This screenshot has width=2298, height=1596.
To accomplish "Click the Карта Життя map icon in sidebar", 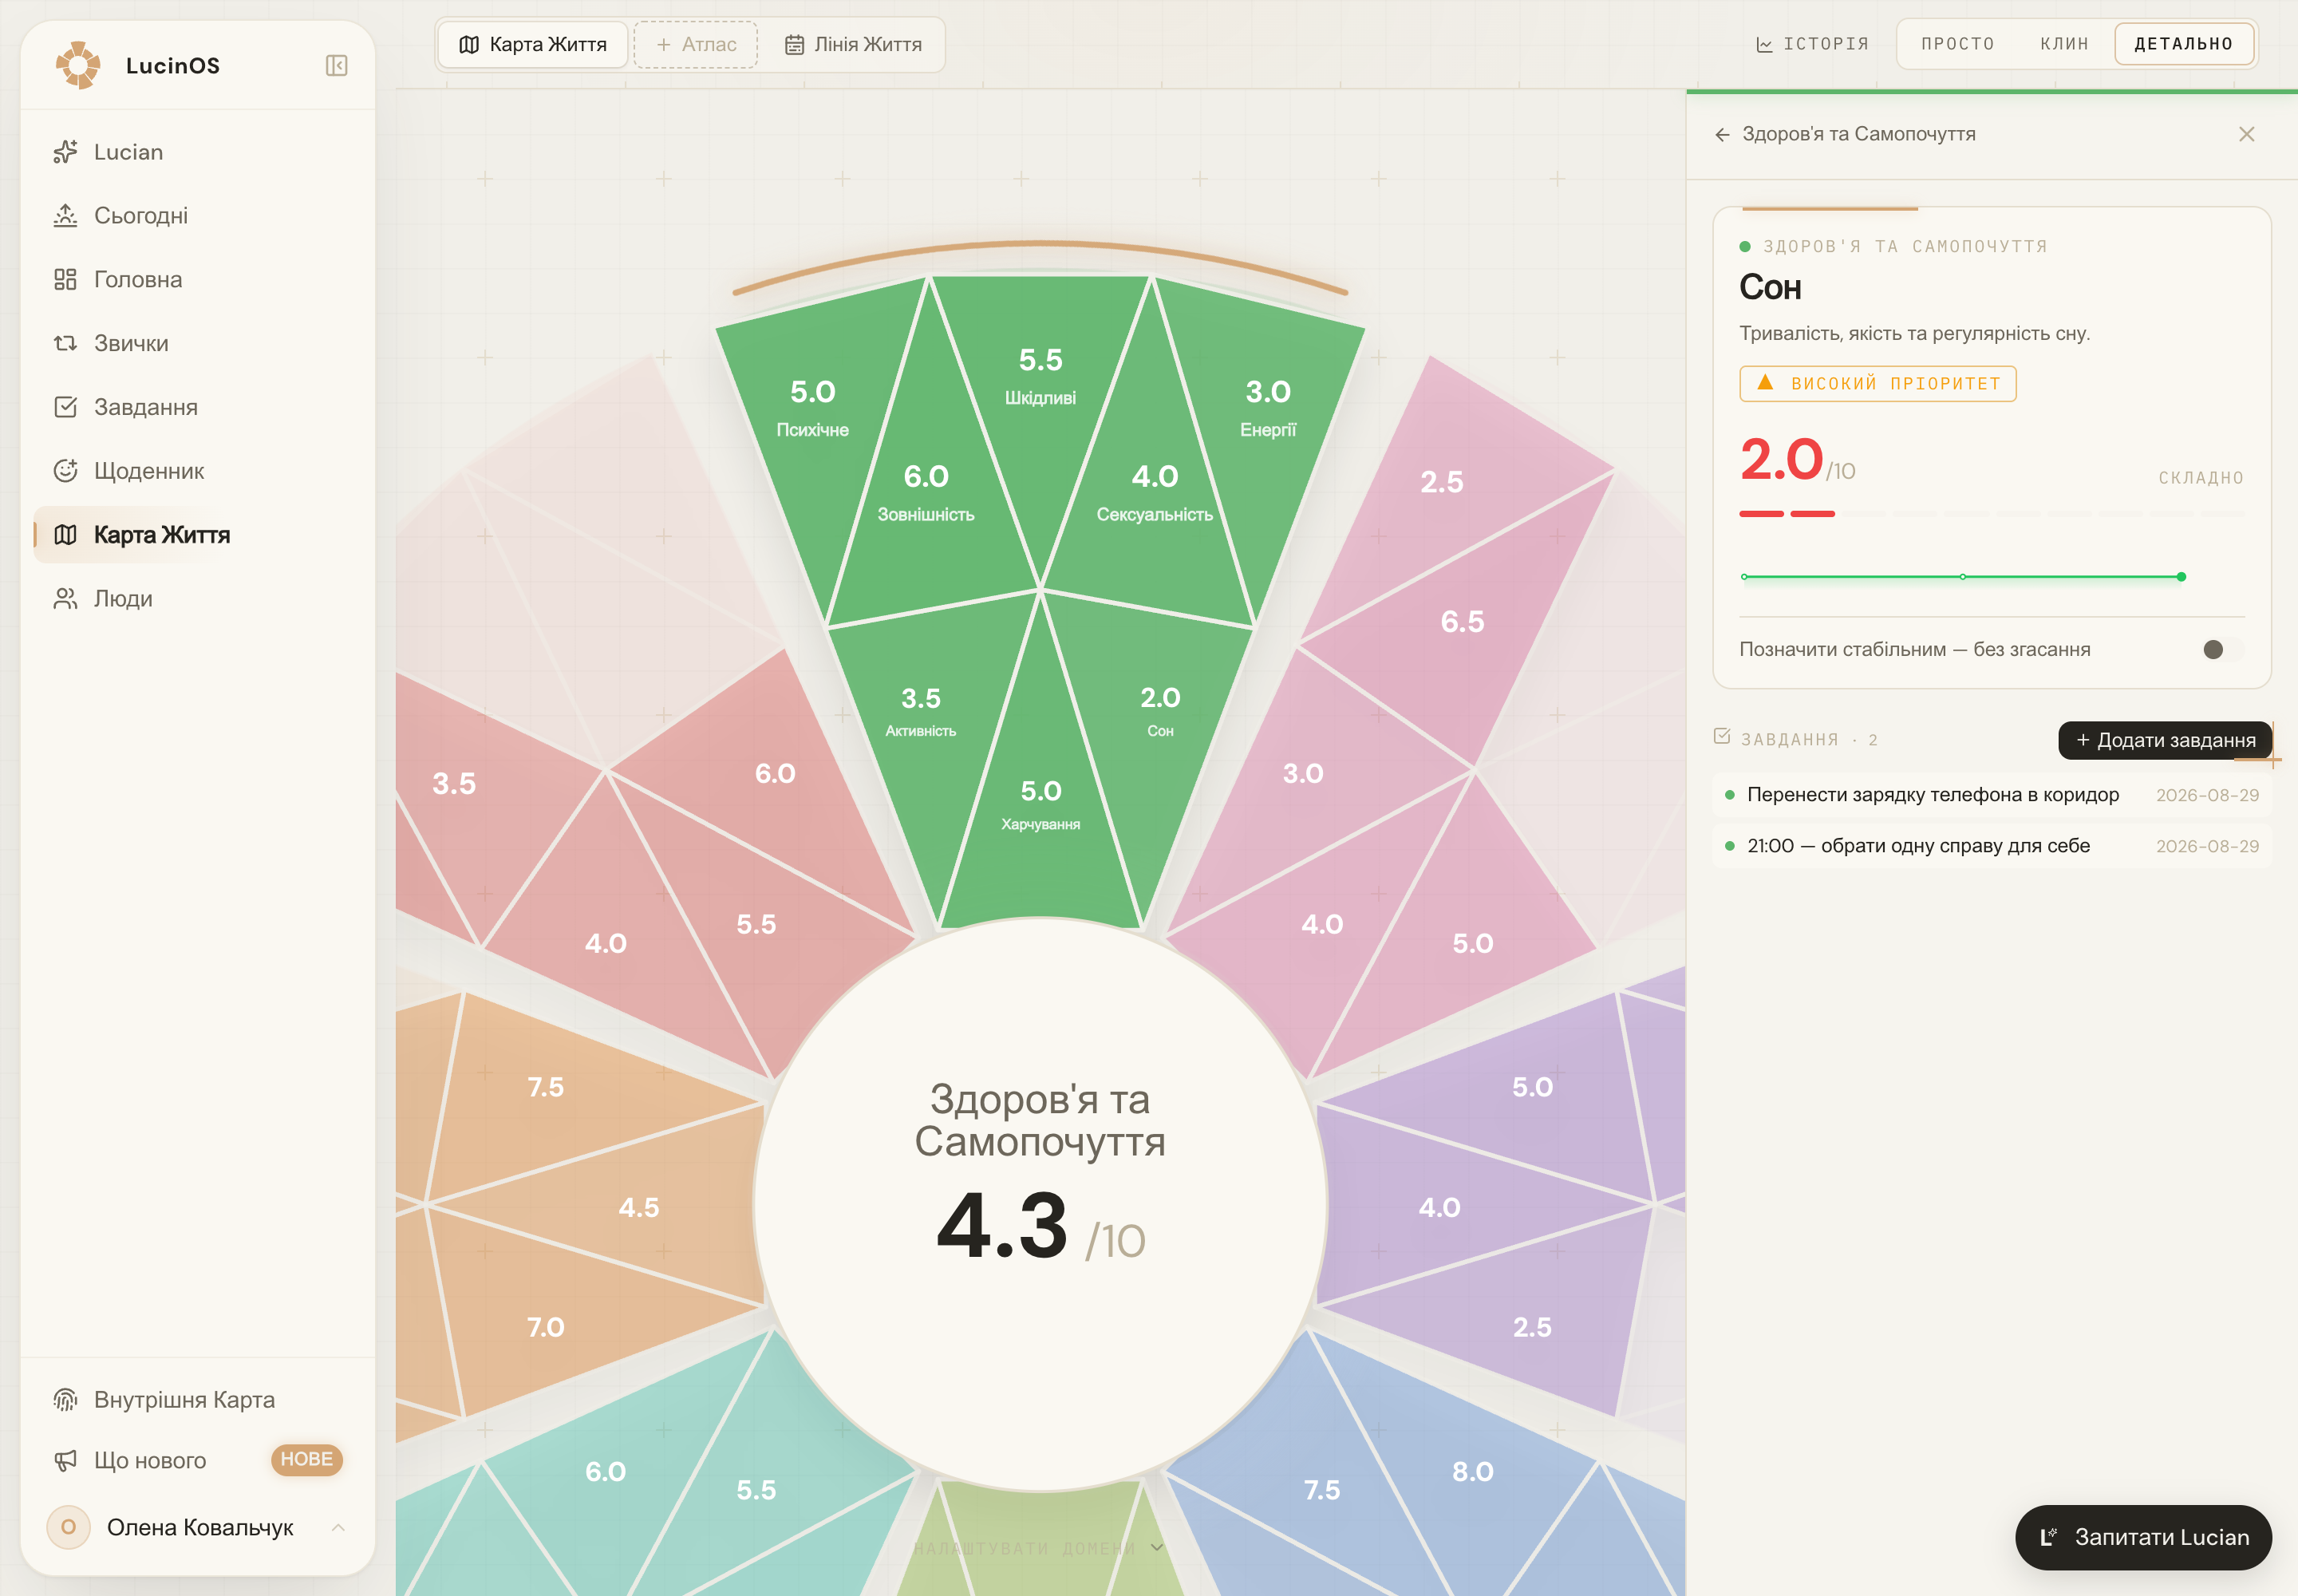I will [65, 535].
